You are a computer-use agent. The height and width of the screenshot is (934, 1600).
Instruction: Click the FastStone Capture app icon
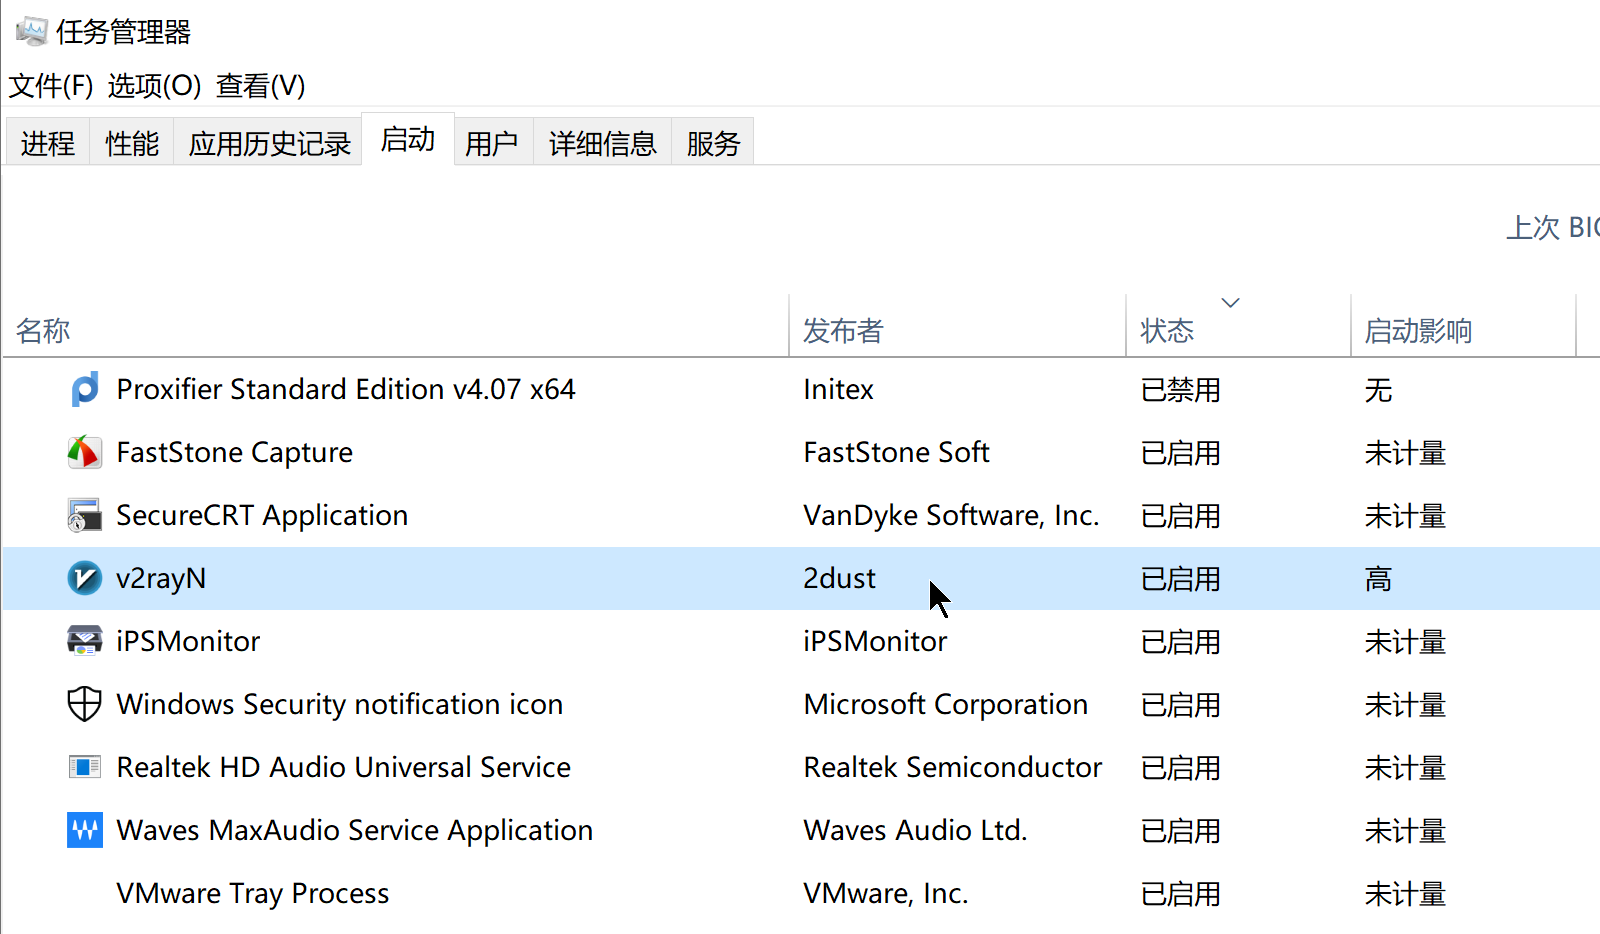(x=85, y=452)
